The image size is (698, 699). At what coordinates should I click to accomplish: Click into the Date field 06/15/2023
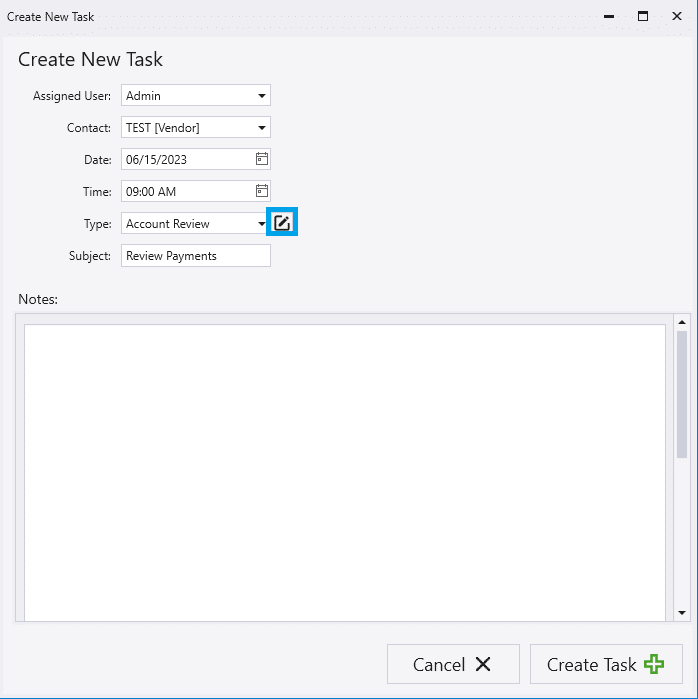pyautogui.click(x=185, y=159)
